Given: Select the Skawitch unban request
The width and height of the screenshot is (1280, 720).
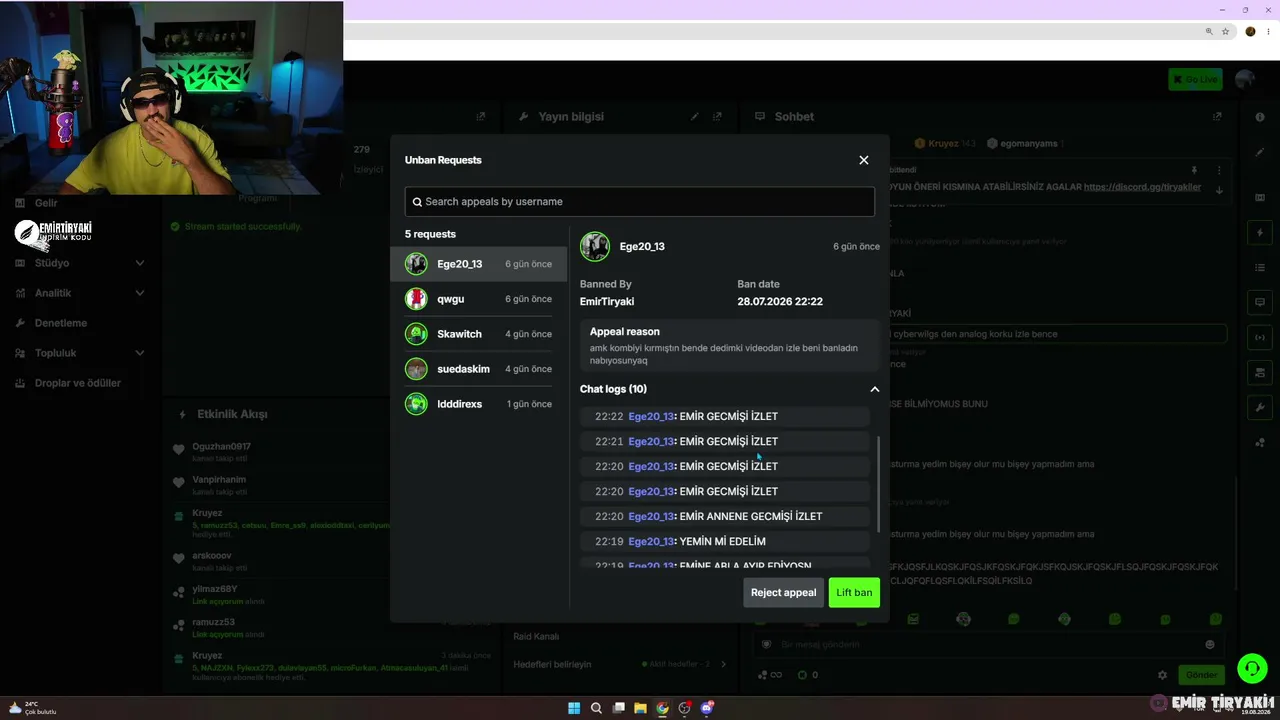Looking at the screenshot, I should click(x=478, y=334).
